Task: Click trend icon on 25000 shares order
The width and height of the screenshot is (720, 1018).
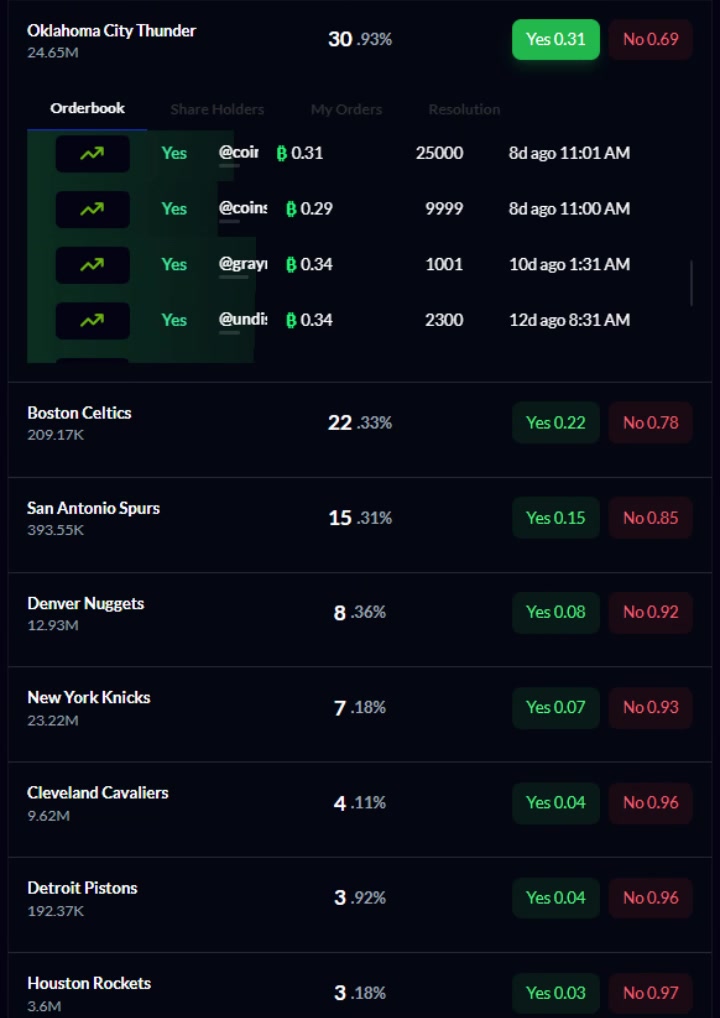Action: click(x=92, y=154)
